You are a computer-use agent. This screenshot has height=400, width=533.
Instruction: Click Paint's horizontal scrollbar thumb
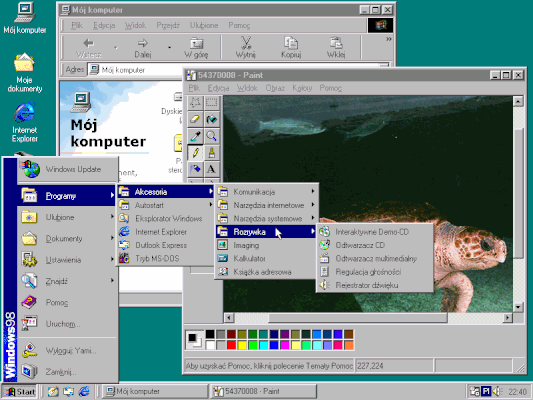tap(358, 318)
